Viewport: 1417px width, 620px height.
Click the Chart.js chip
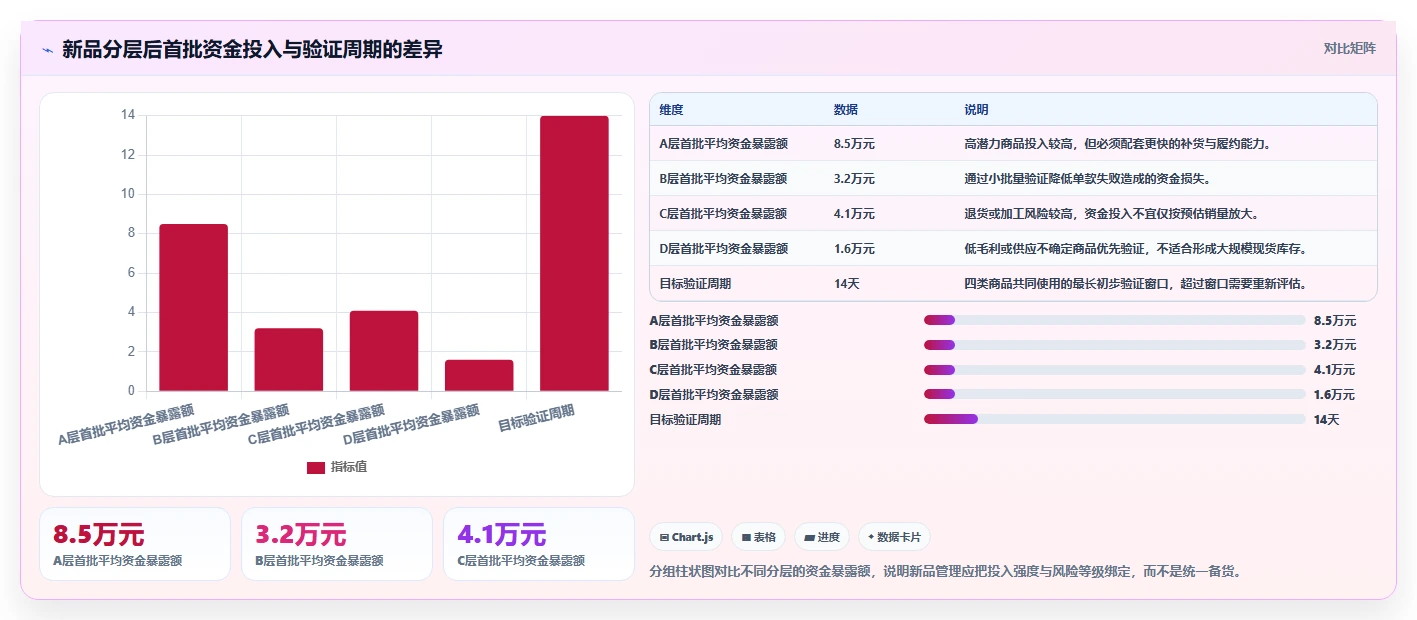point(686,537)
